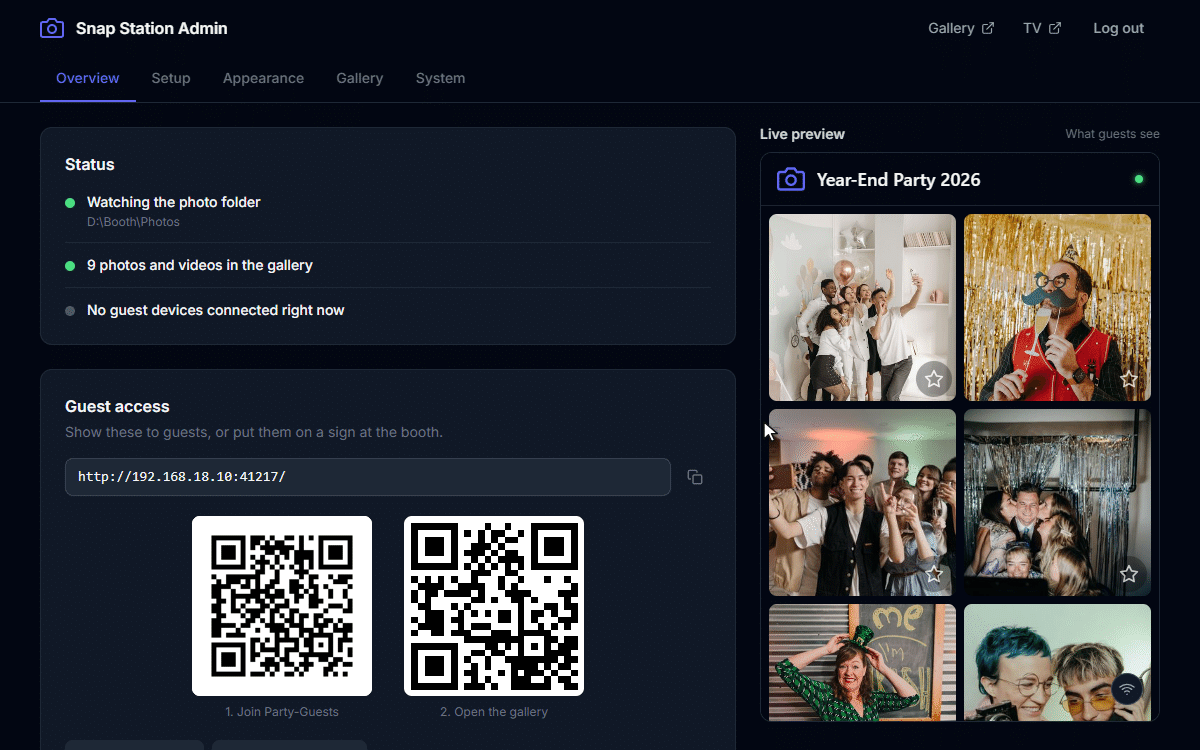Open the gold-tinsel mustache man thumbnail
This screenshot has width=1200, height=750.
[x=1057, y=308]
